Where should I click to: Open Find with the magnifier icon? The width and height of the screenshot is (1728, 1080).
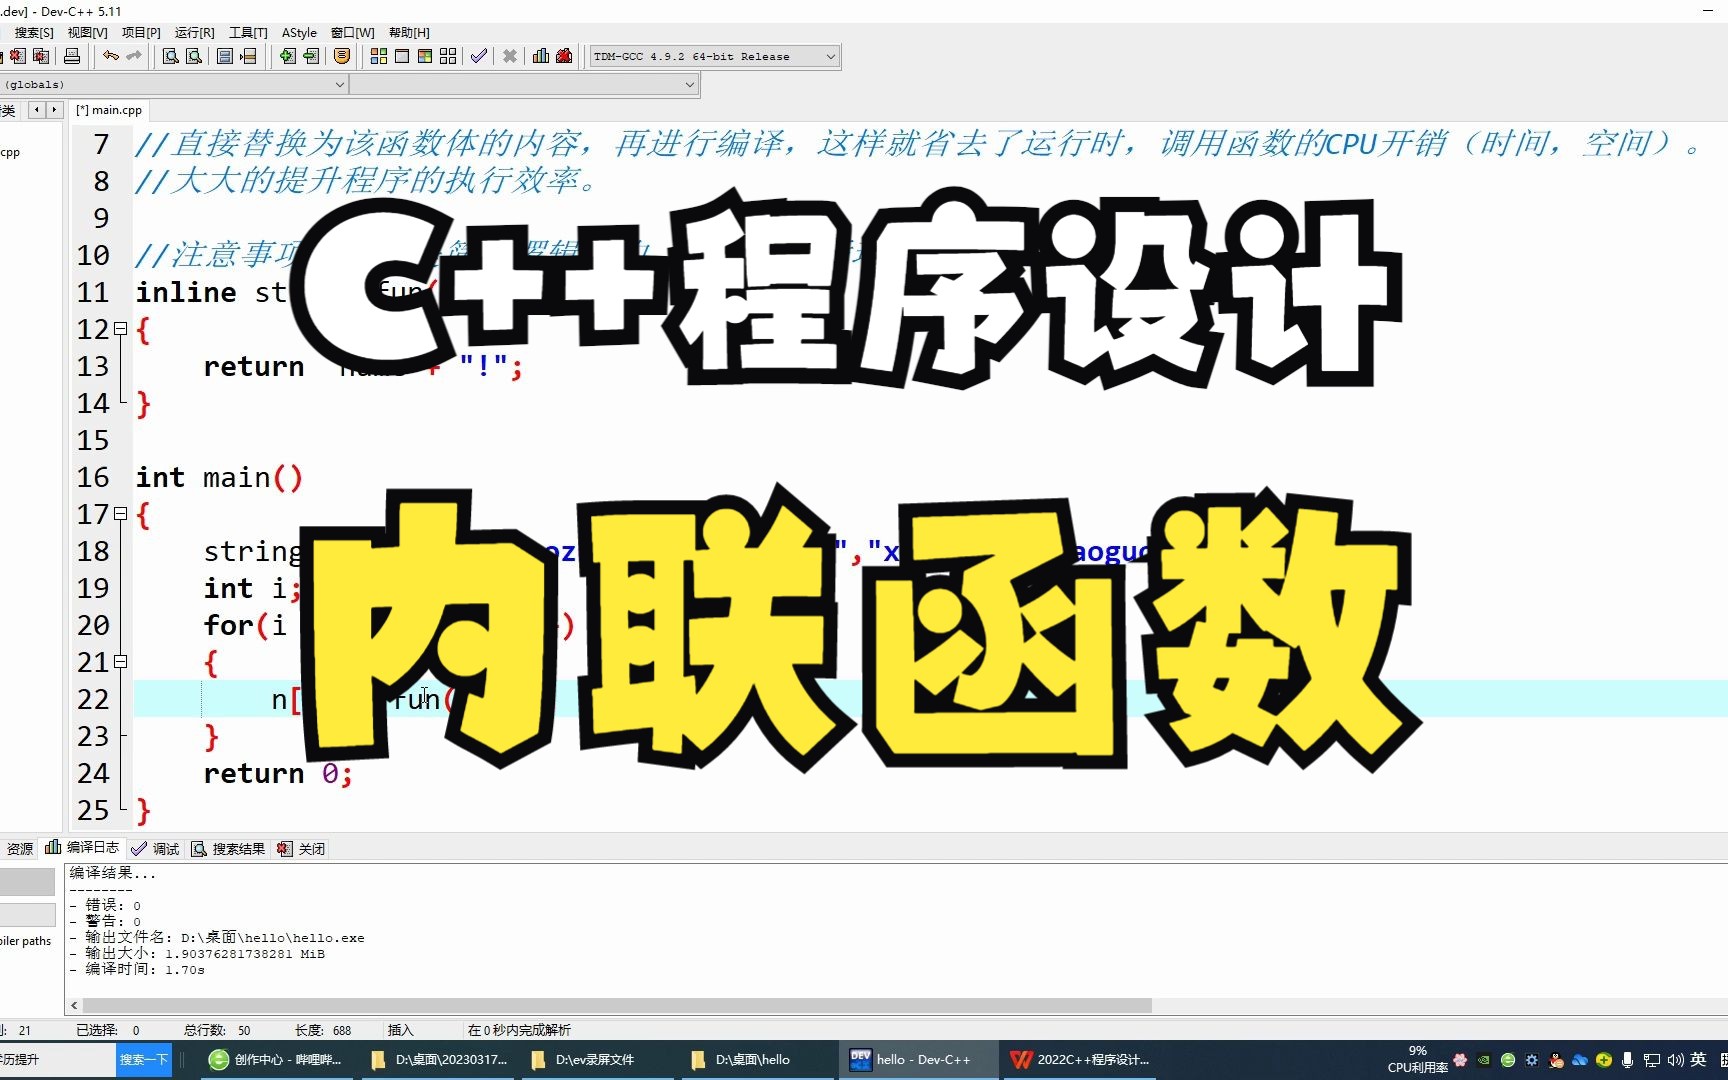pos(170,56)
